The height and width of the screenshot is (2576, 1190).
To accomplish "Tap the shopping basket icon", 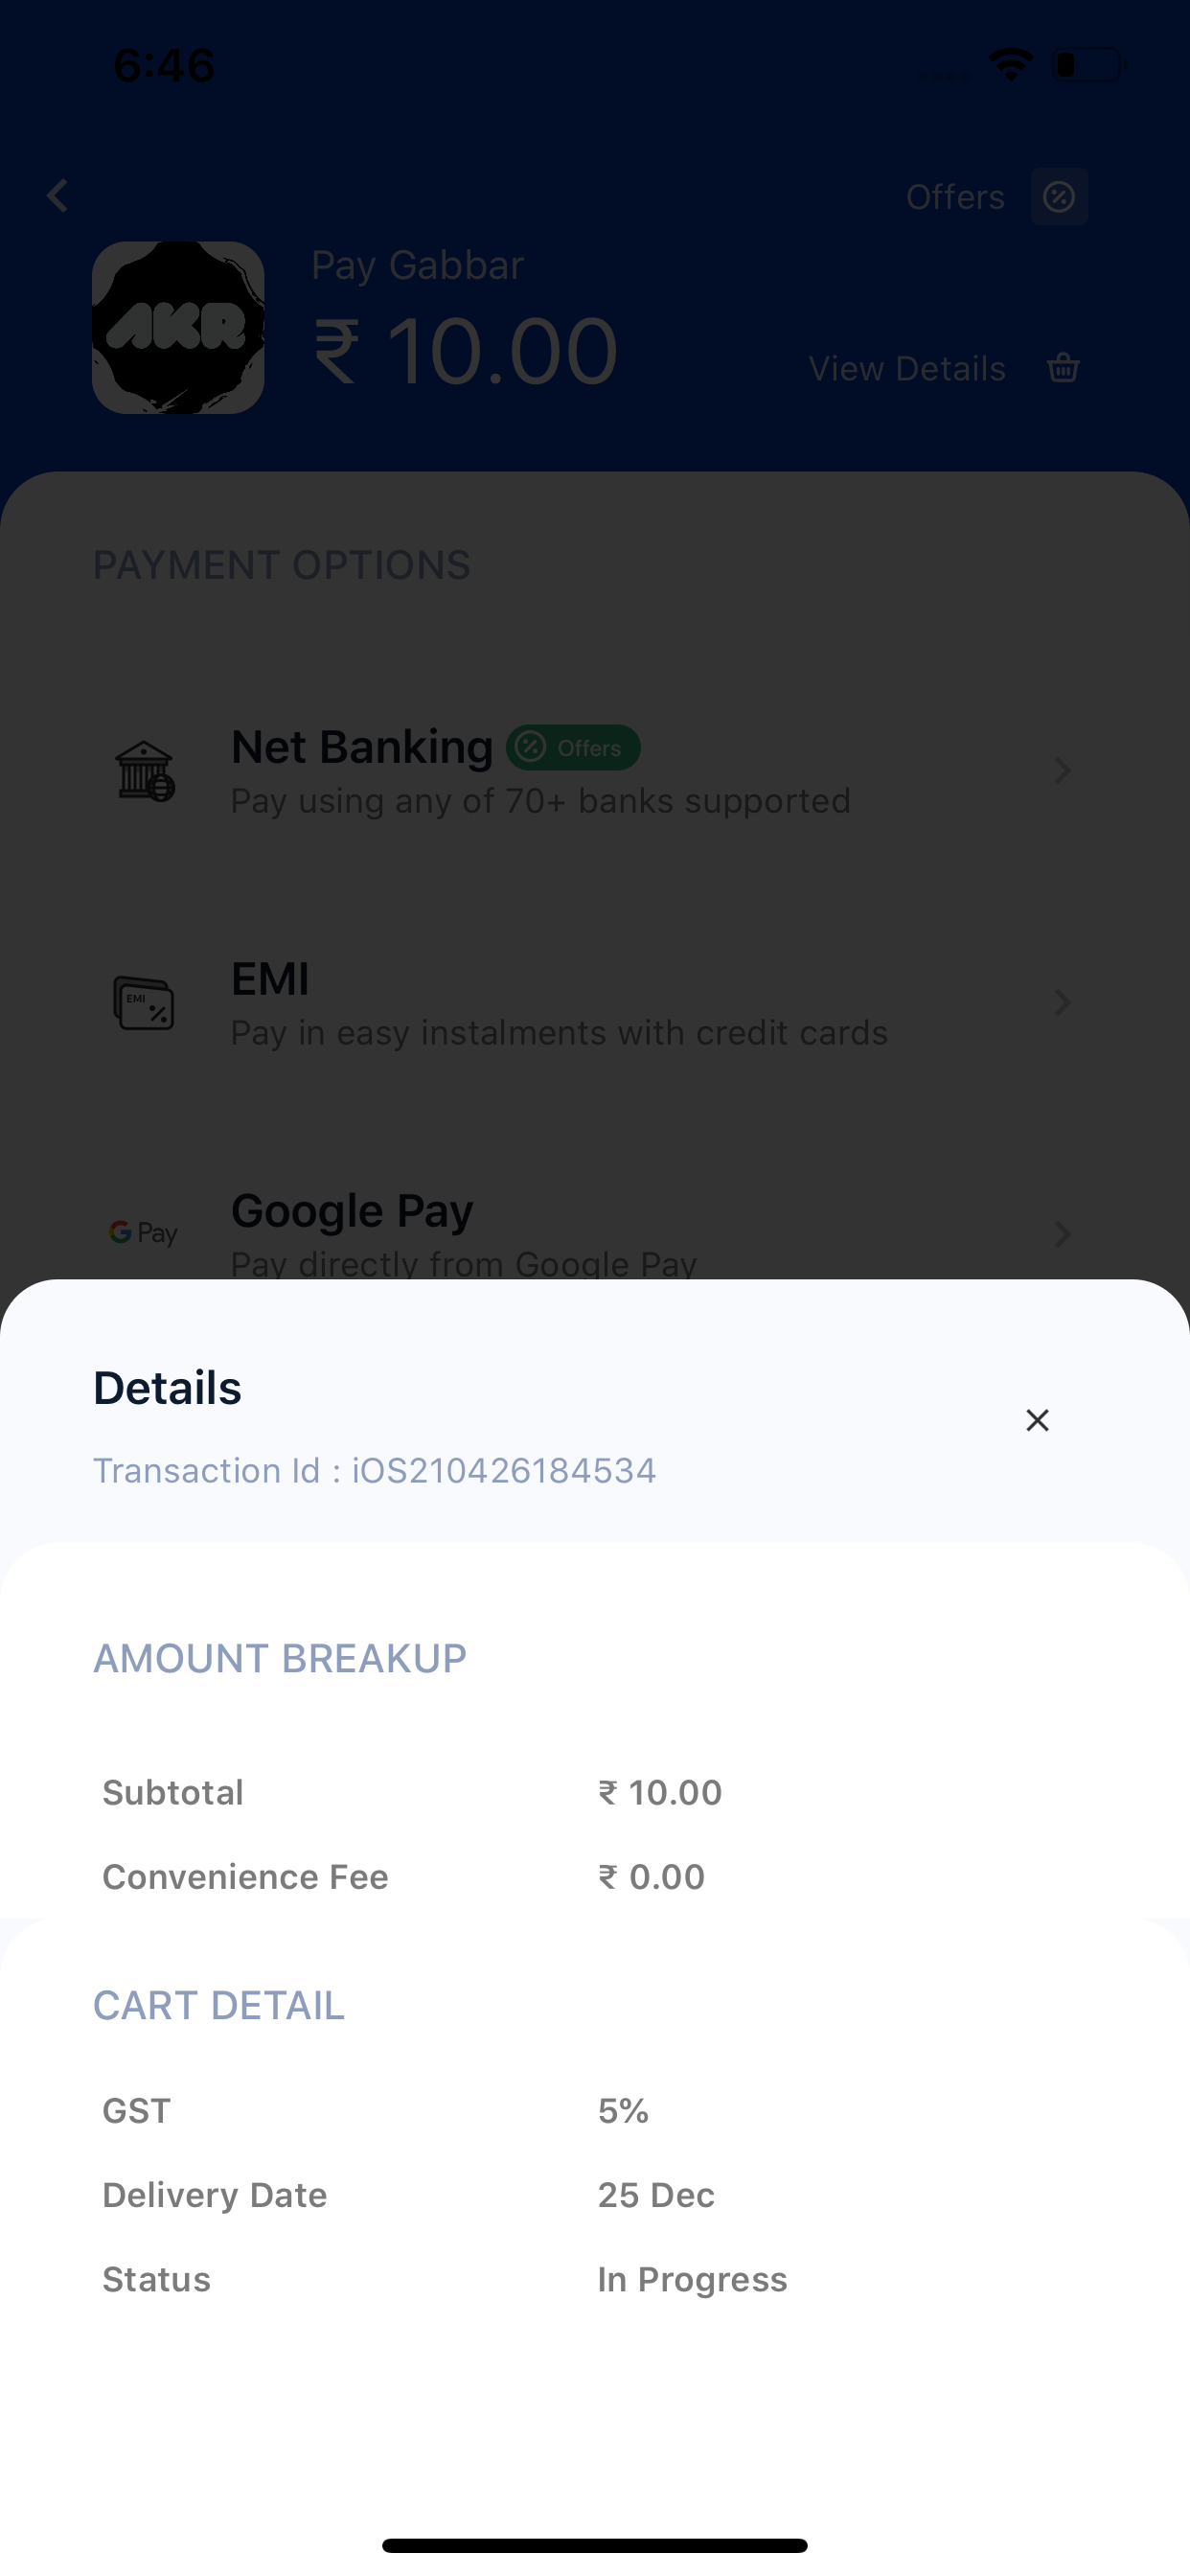I will tap(1063, 368).
